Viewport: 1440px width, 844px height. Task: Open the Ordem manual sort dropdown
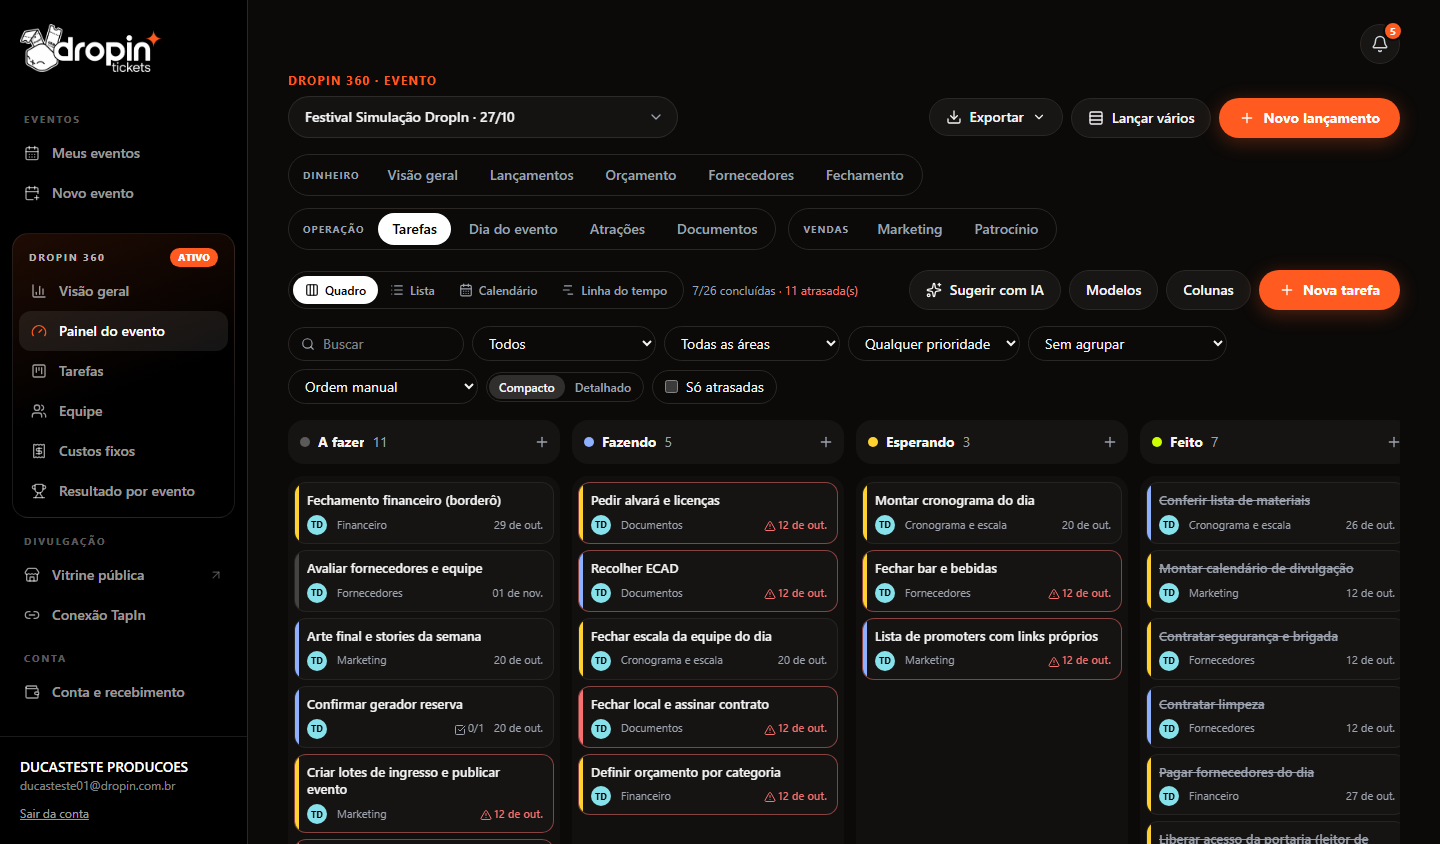click(383, 387)
